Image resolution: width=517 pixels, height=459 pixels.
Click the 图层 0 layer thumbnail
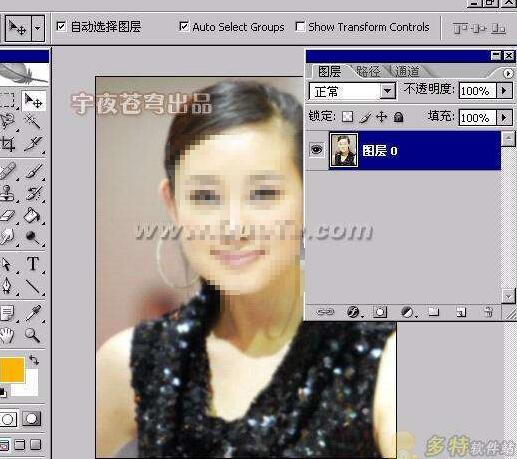[344, 150]
